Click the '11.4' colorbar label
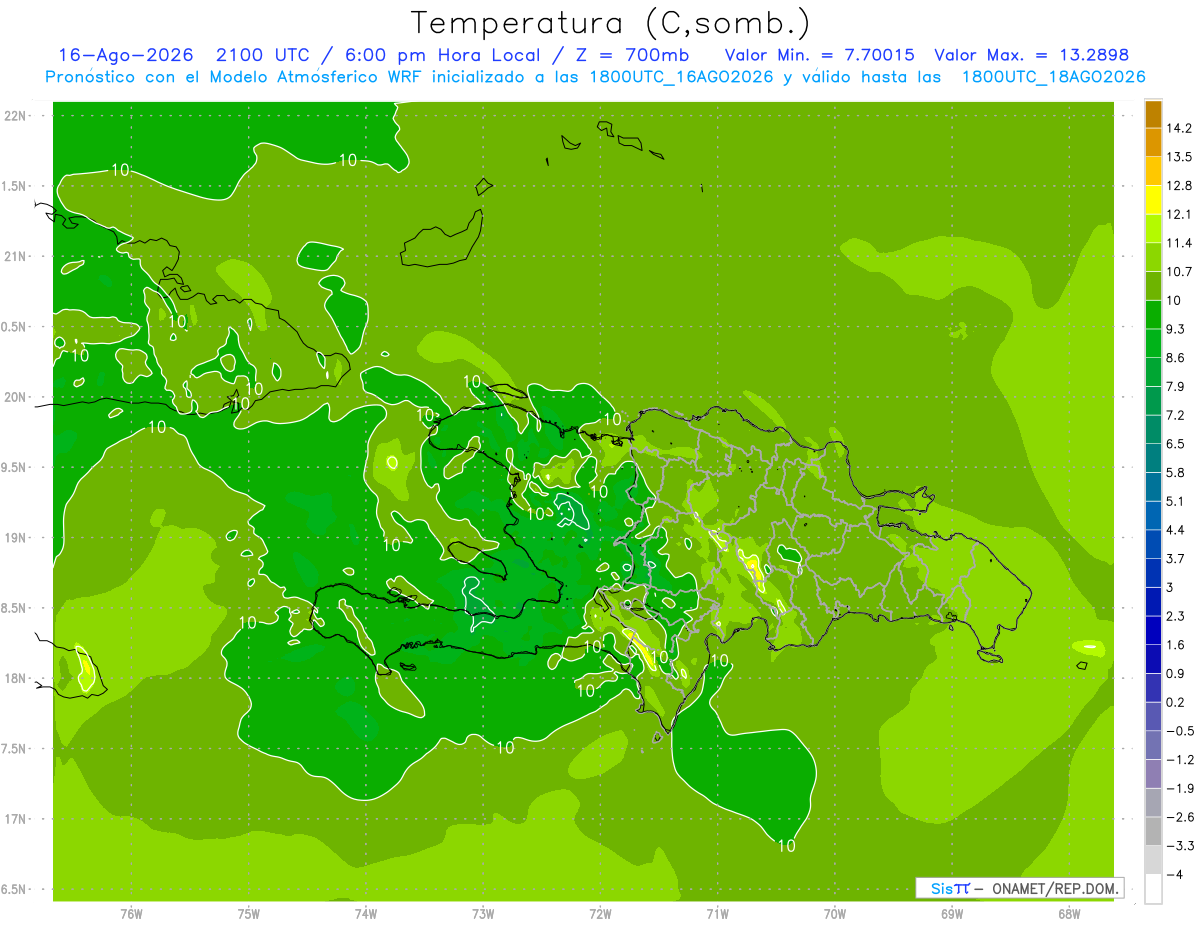The height and width of the screenshot is (927, 1200). (x=1181, y=243)
